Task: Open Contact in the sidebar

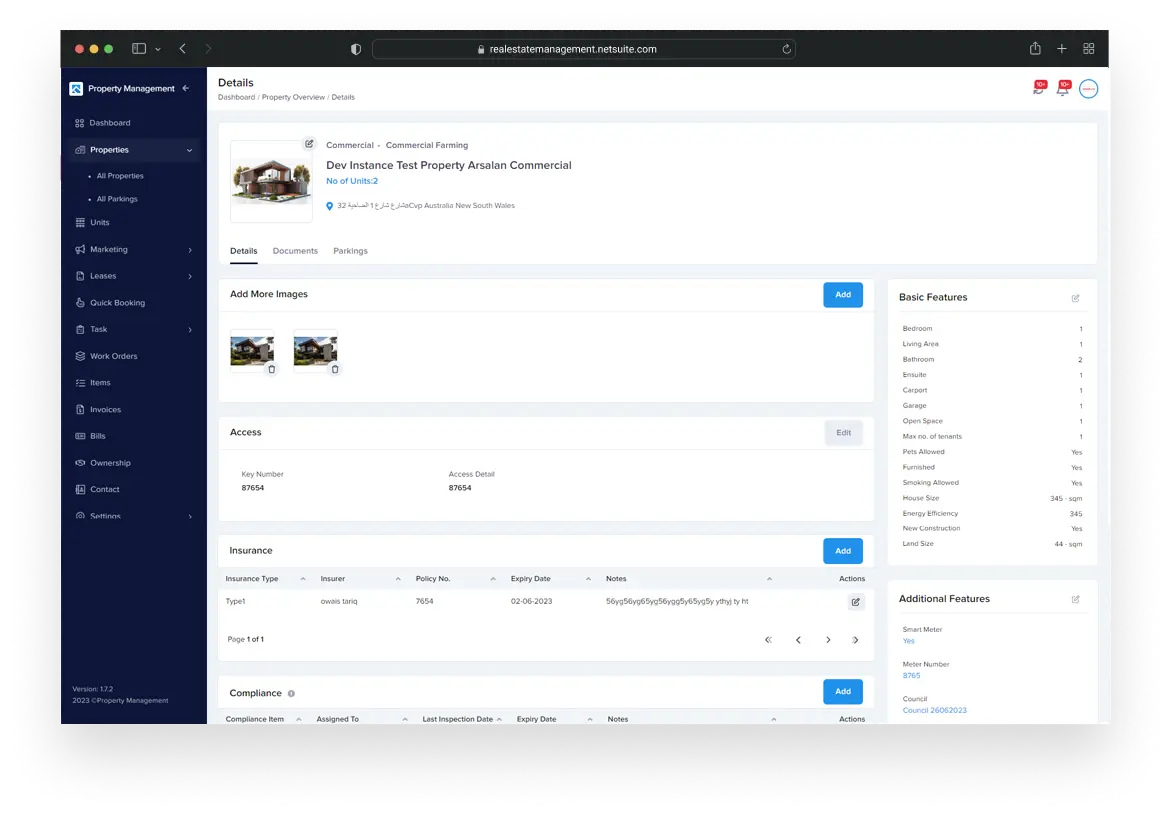Action: (105, 489)
